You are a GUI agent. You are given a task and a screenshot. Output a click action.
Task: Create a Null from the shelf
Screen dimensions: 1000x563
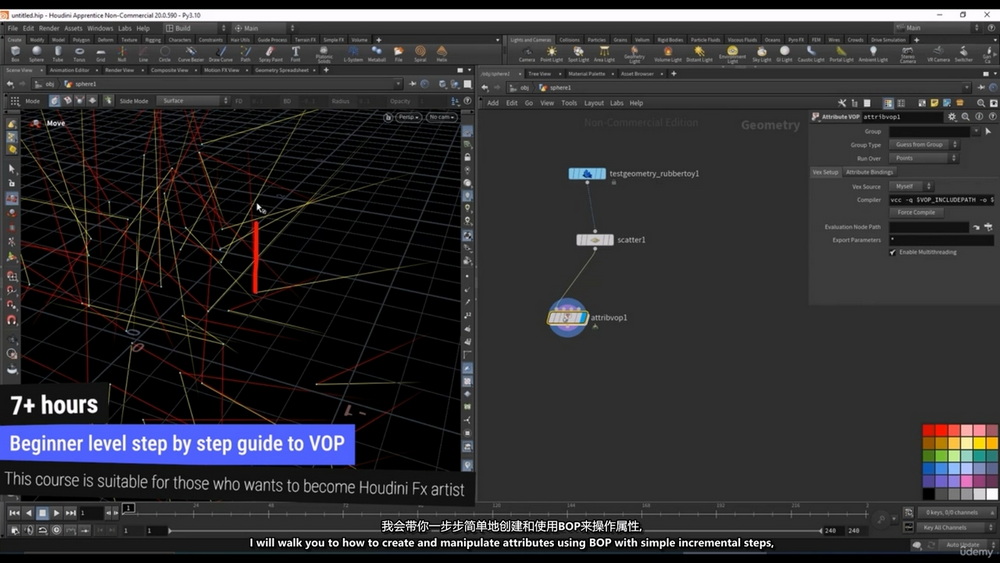click(x=122, y=54)
